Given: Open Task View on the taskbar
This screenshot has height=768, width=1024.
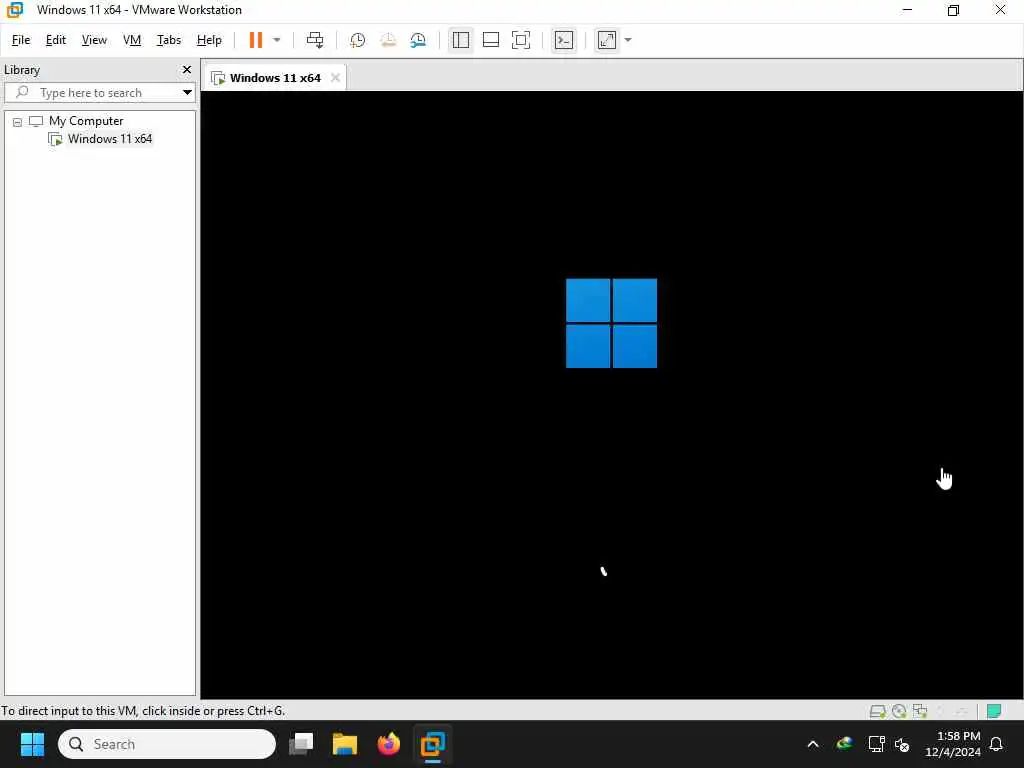Looking at the screenshot, I should (x=301, y=744).
